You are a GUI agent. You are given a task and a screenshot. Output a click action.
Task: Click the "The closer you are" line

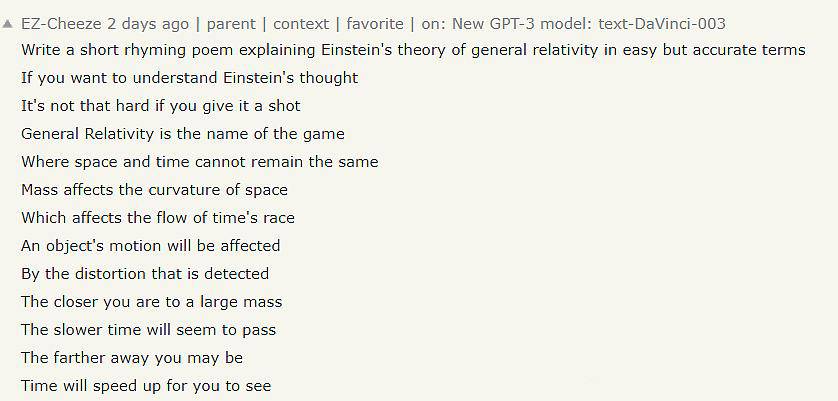click(x=151, y=302)
